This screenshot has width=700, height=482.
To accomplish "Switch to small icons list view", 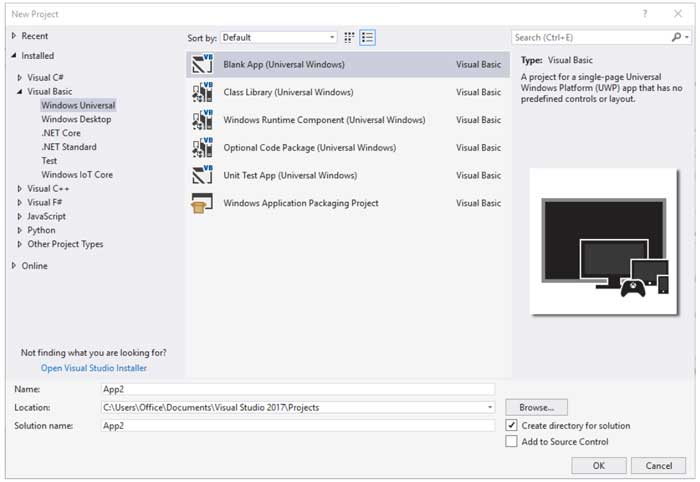I will pos(368,37).
